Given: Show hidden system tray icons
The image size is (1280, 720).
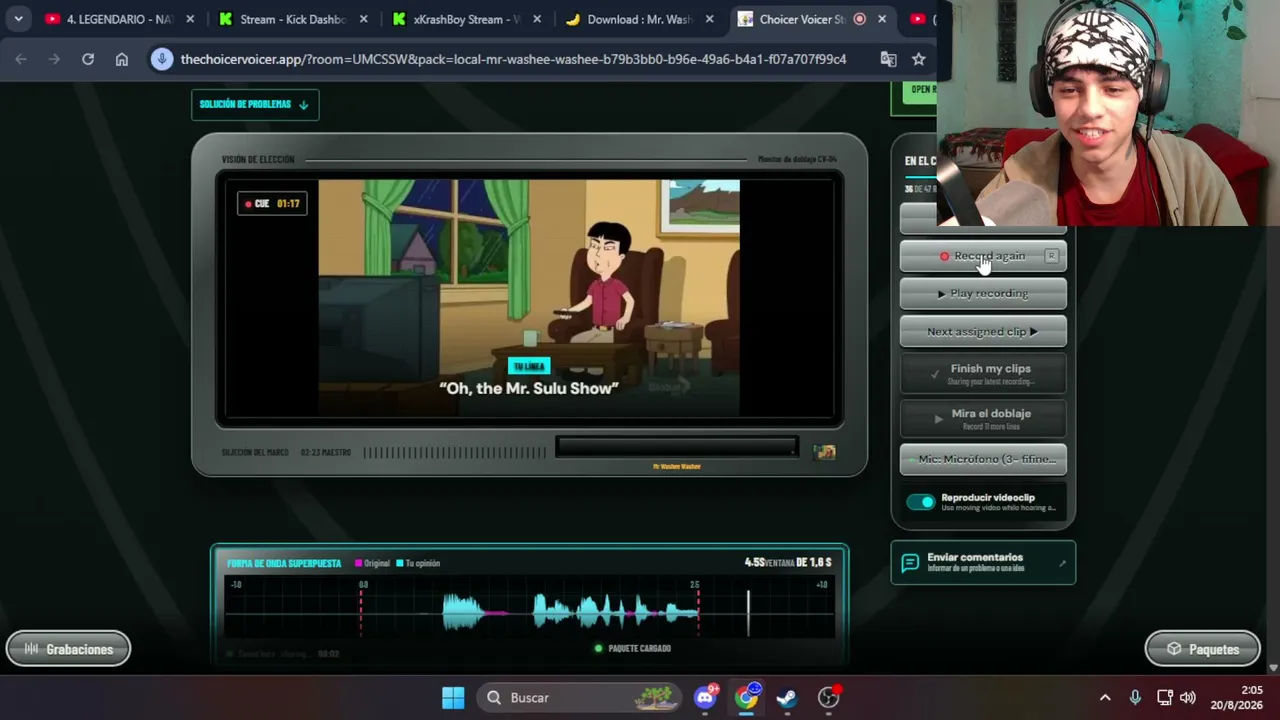Looking at the screenshot, I should click(1105, 697).
